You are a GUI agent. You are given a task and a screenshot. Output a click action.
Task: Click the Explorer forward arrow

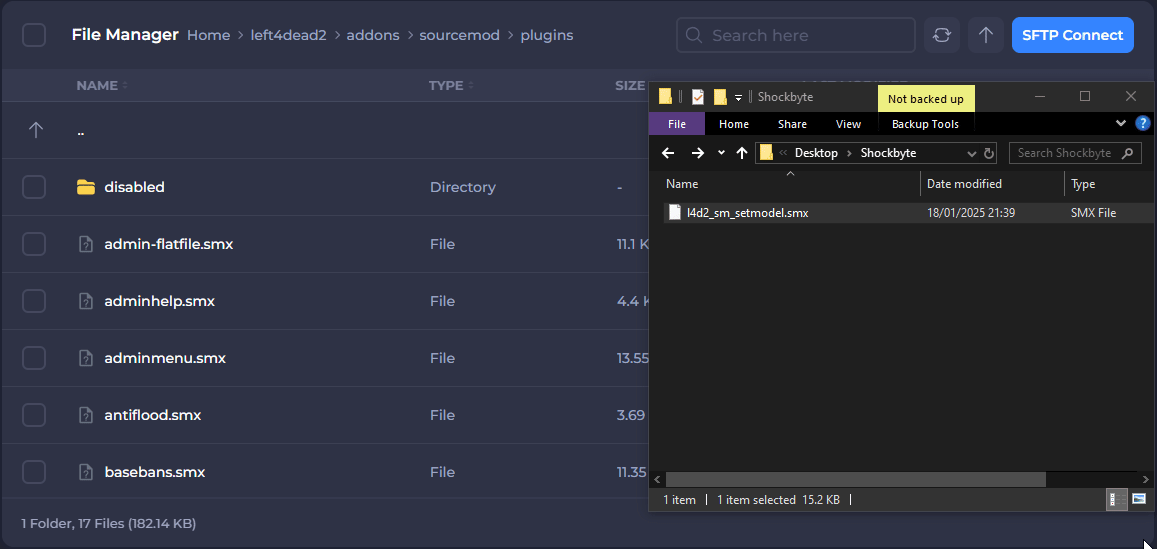(697, 153)
